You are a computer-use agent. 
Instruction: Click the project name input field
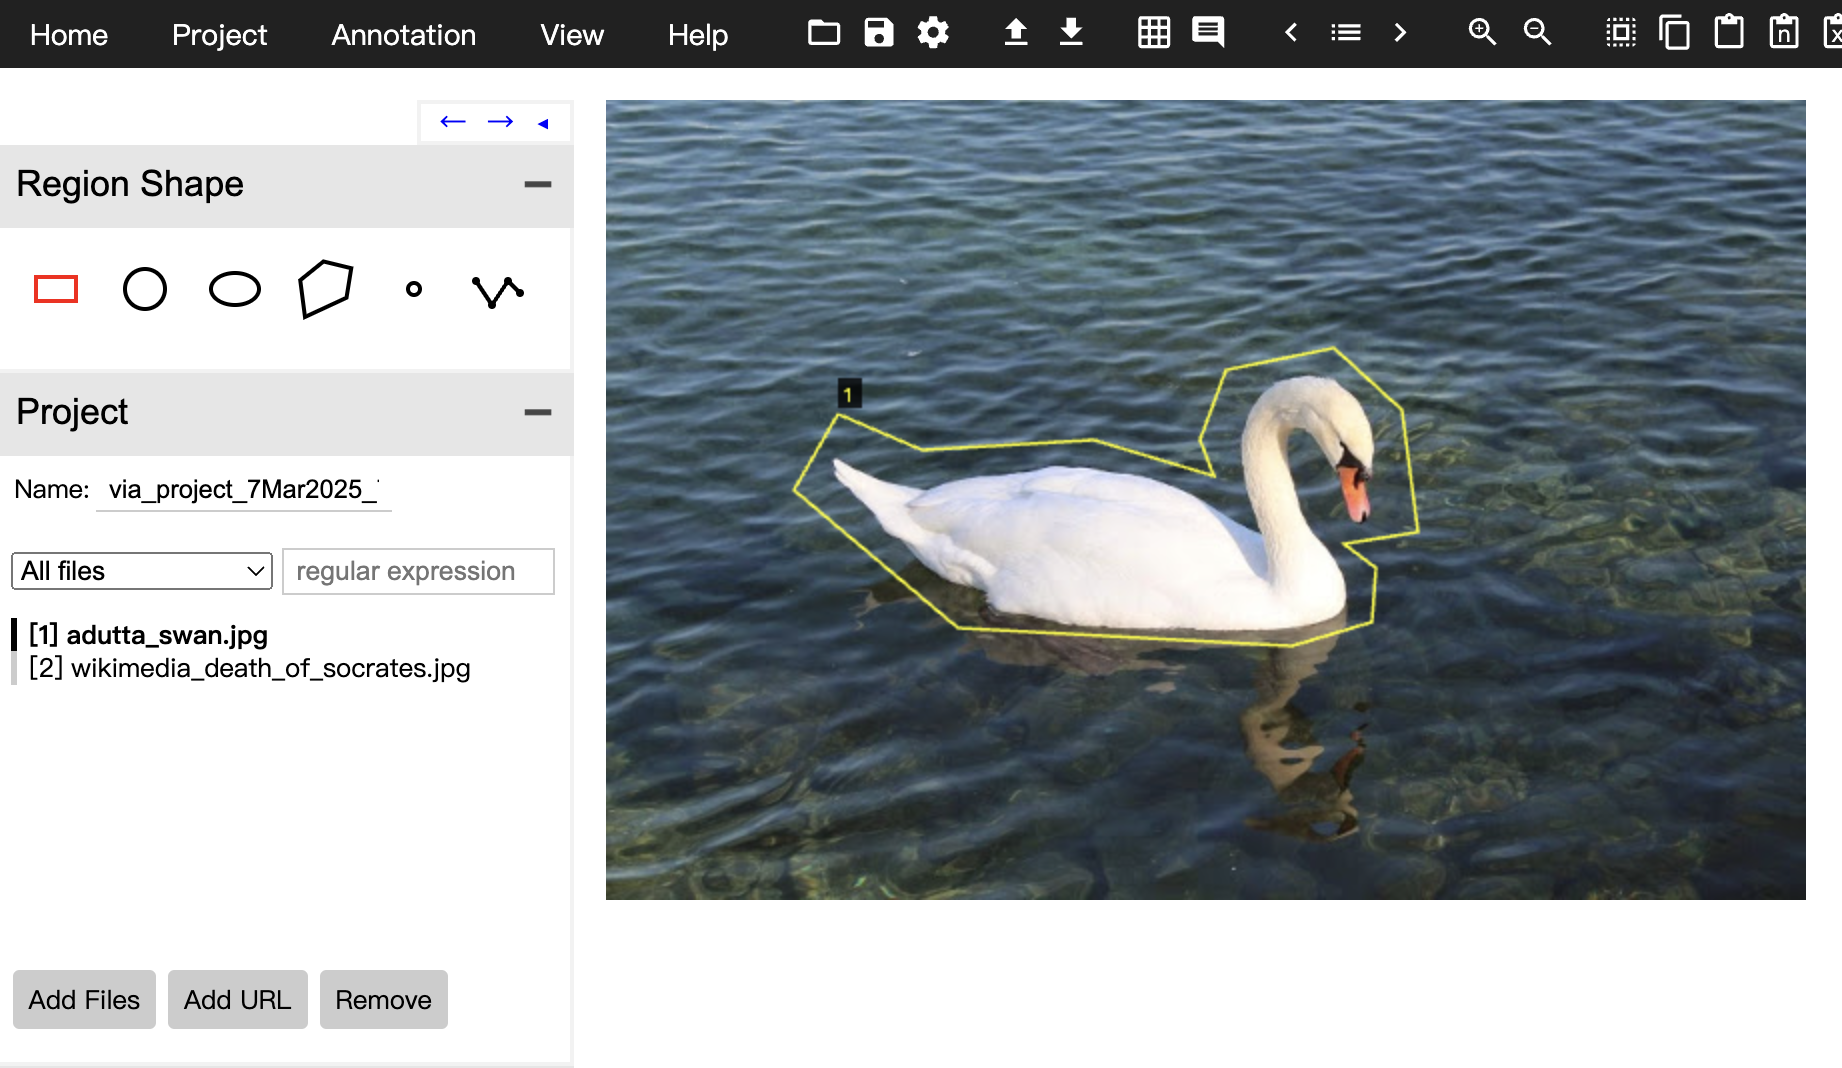pyautogui.click(x=244, y=489)
